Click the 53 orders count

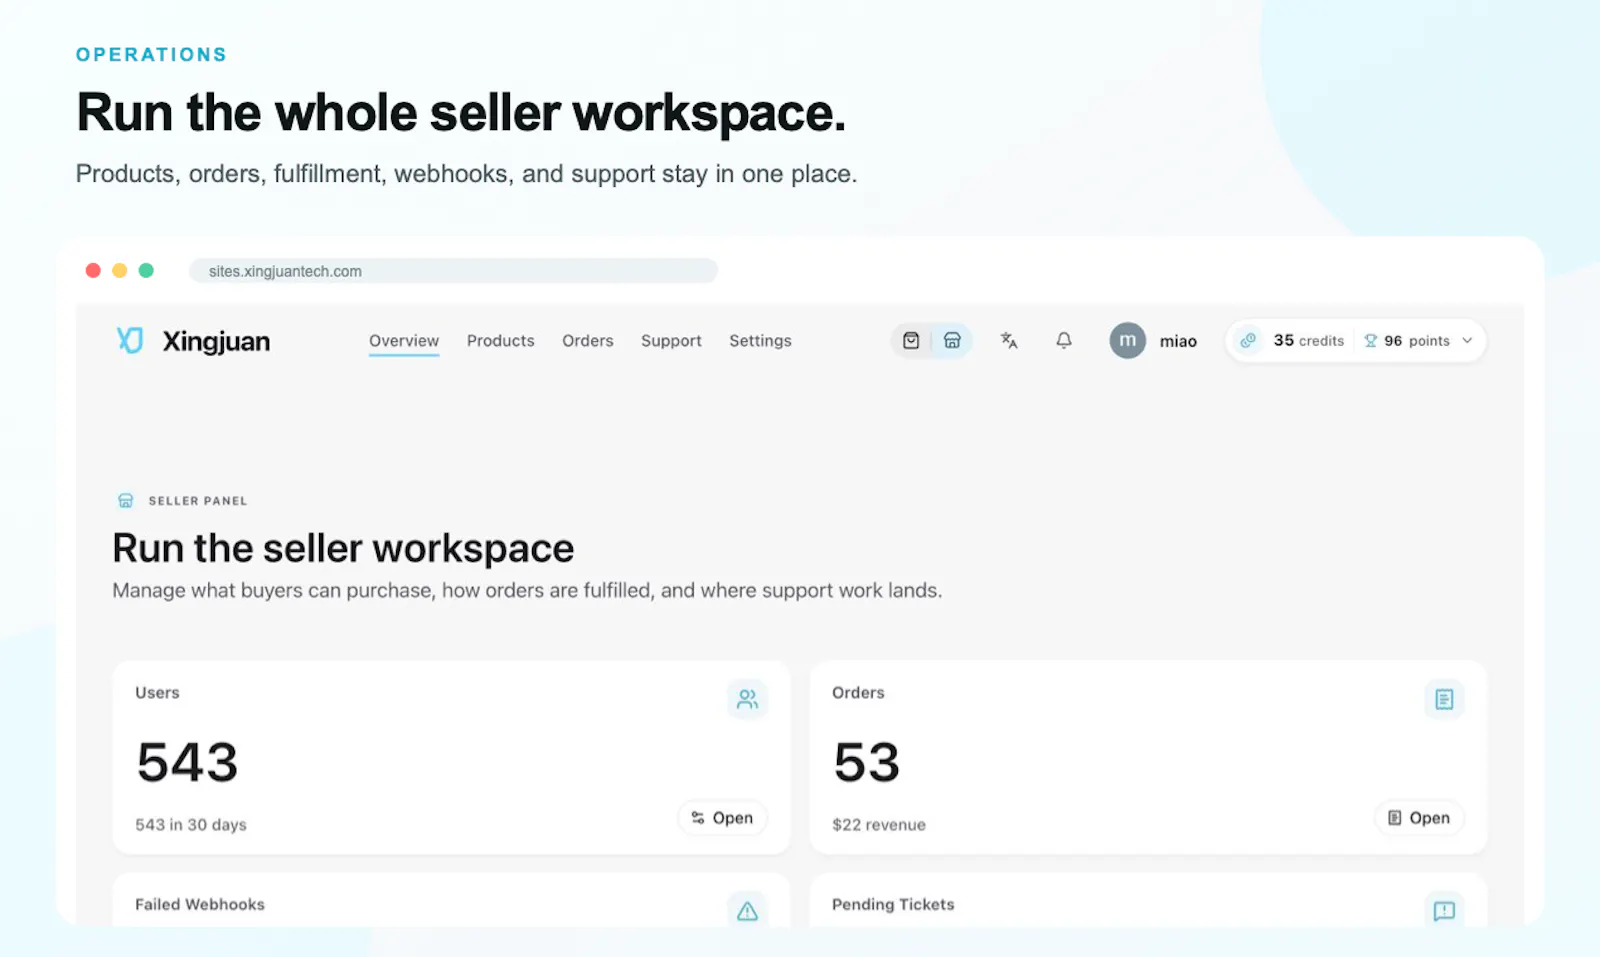(x=867, y=763)
